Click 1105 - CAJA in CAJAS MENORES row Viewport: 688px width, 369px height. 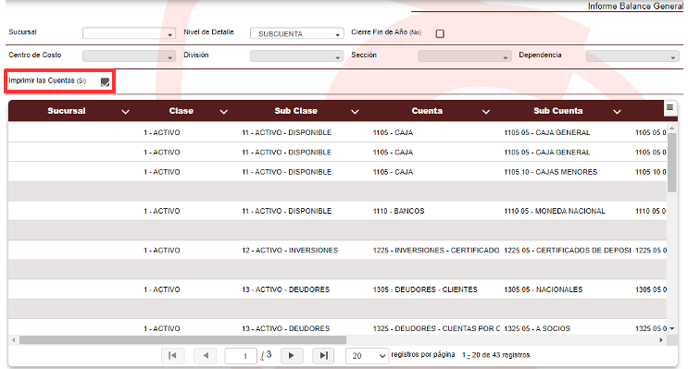393,172
